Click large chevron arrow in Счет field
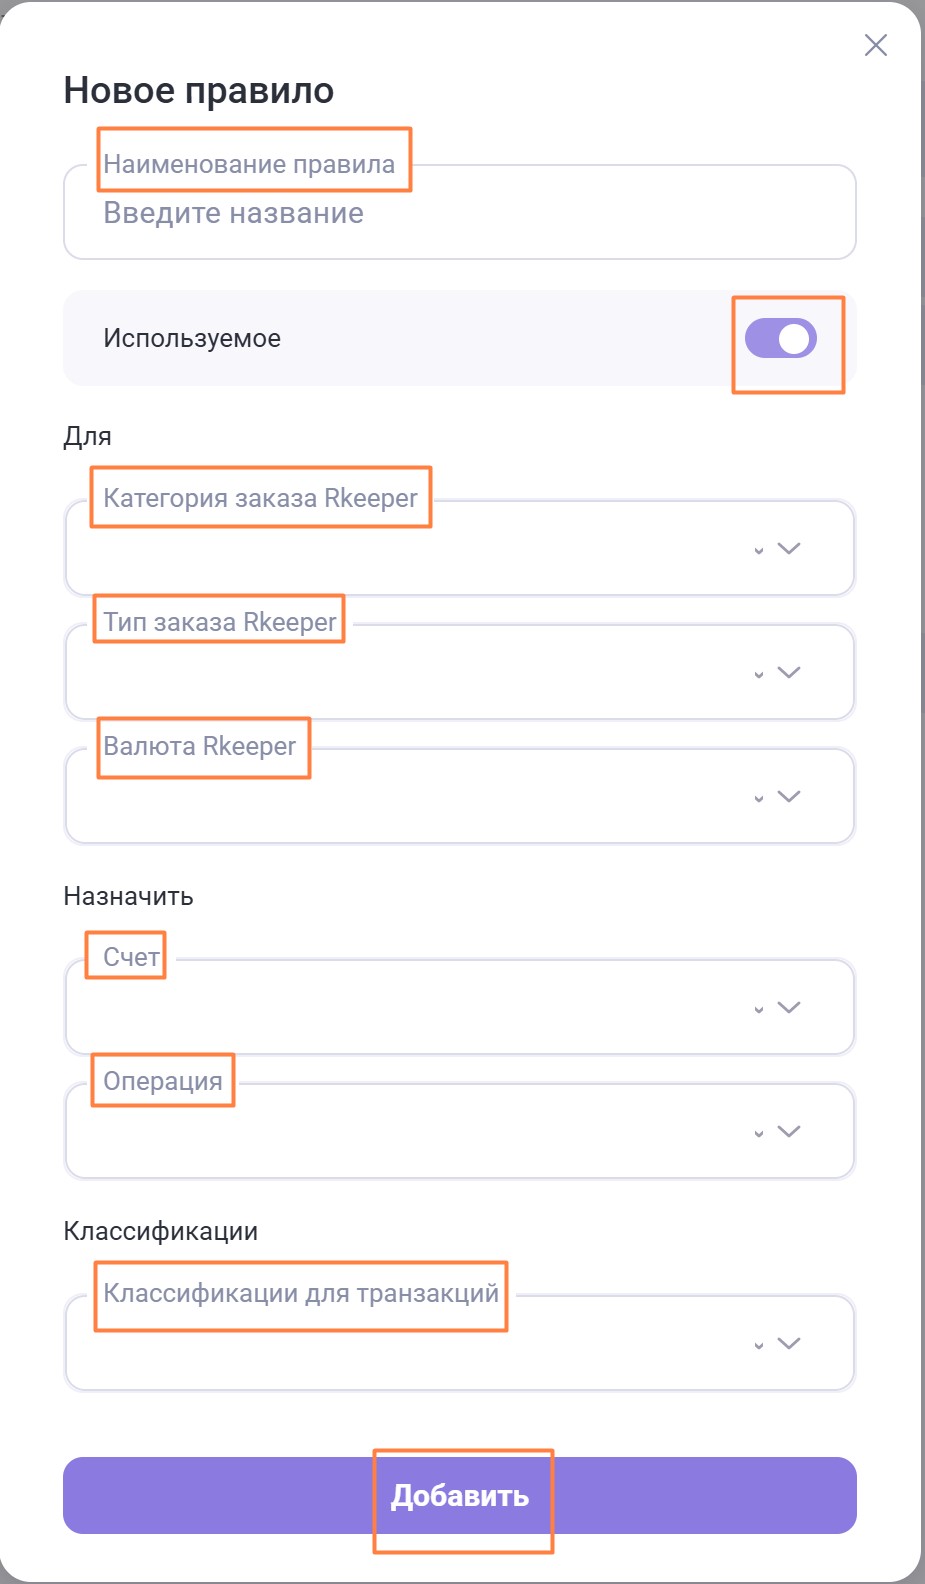925x1584 pixels. pyautogui.click(x=789, y=1007)
